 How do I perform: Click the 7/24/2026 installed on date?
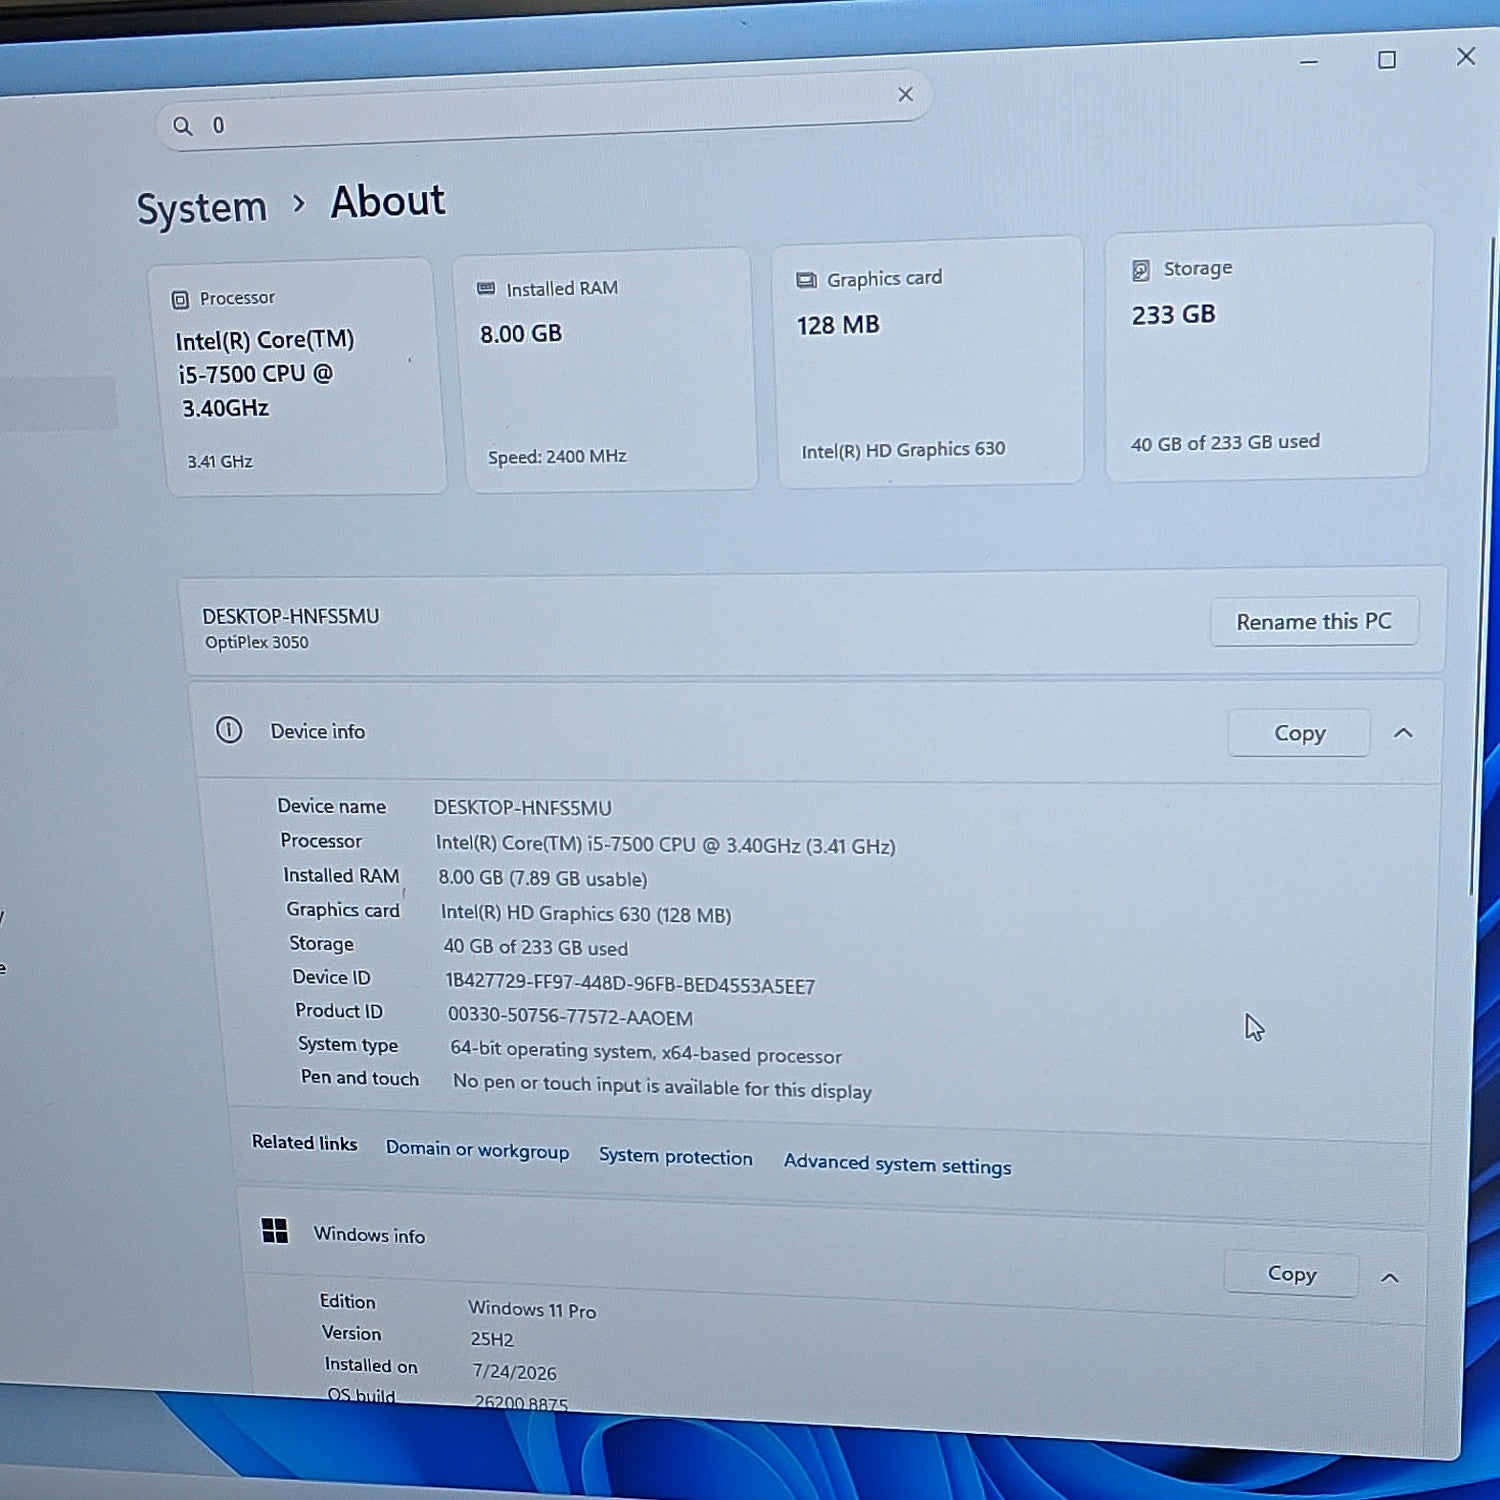pyautogui.click(x=514, y=1372)
